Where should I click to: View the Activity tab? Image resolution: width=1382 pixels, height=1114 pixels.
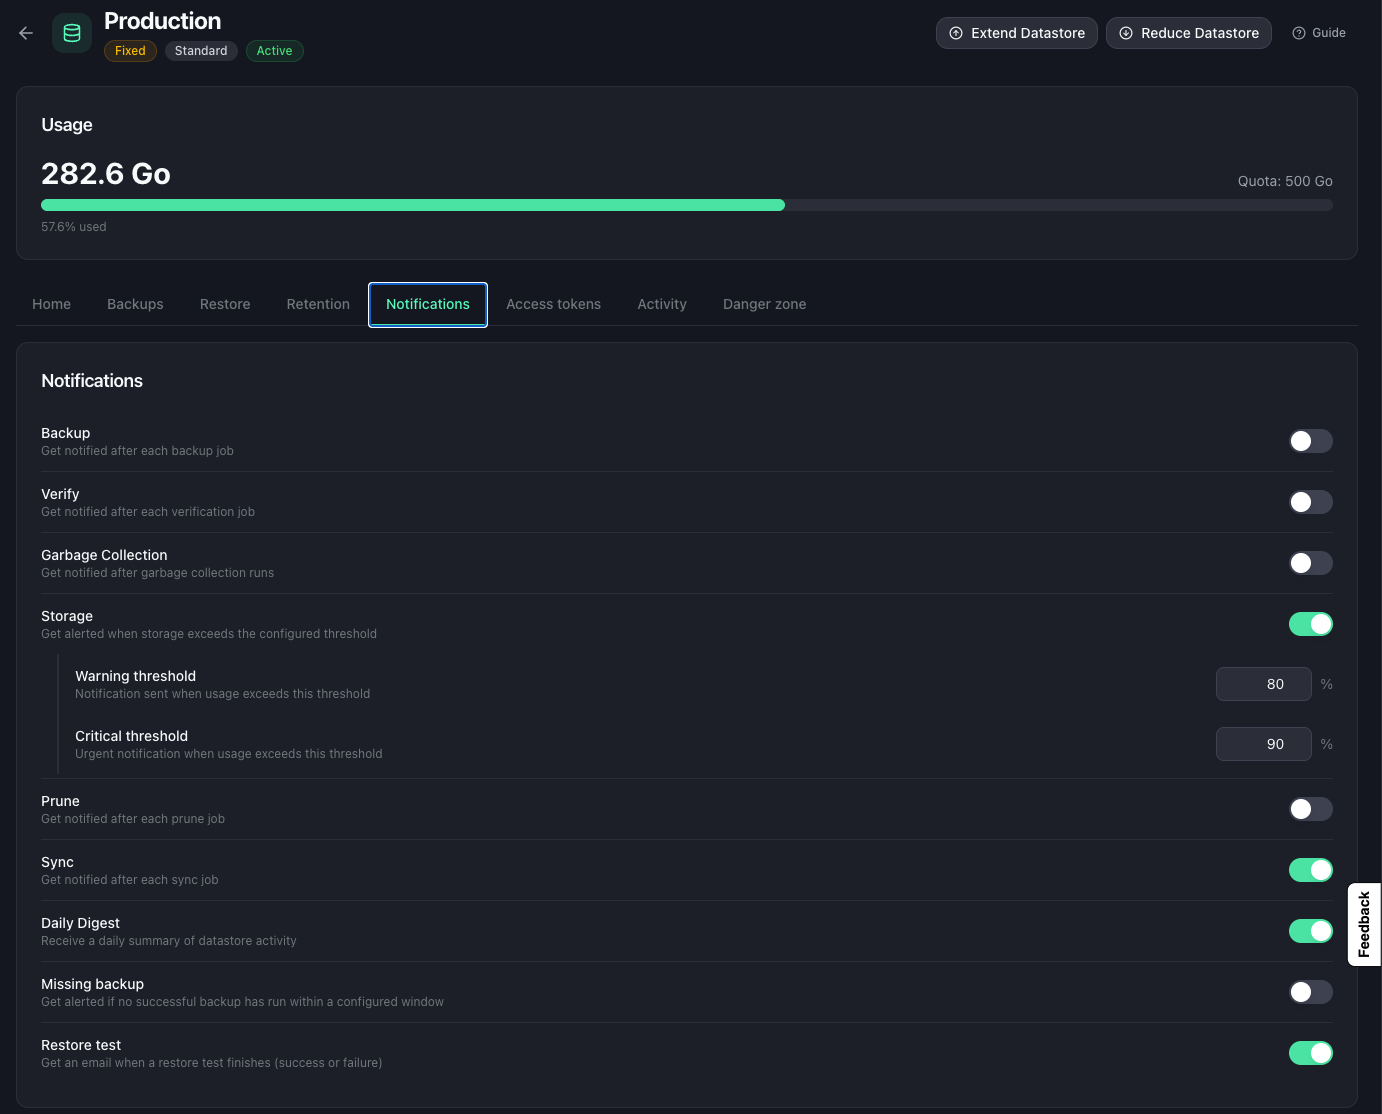pos(662,304)
